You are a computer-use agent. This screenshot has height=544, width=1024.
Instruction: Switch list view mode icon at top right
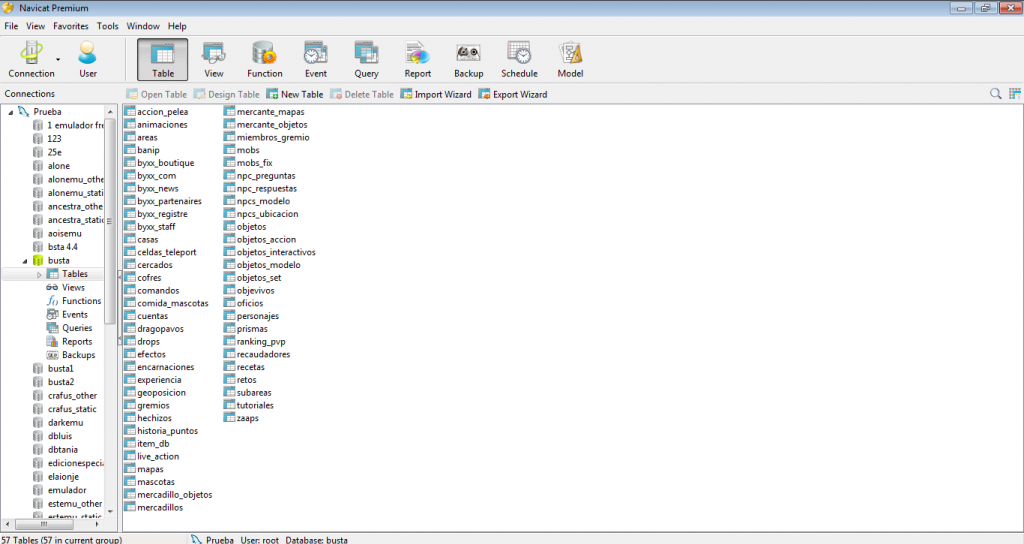point(1015,94)
